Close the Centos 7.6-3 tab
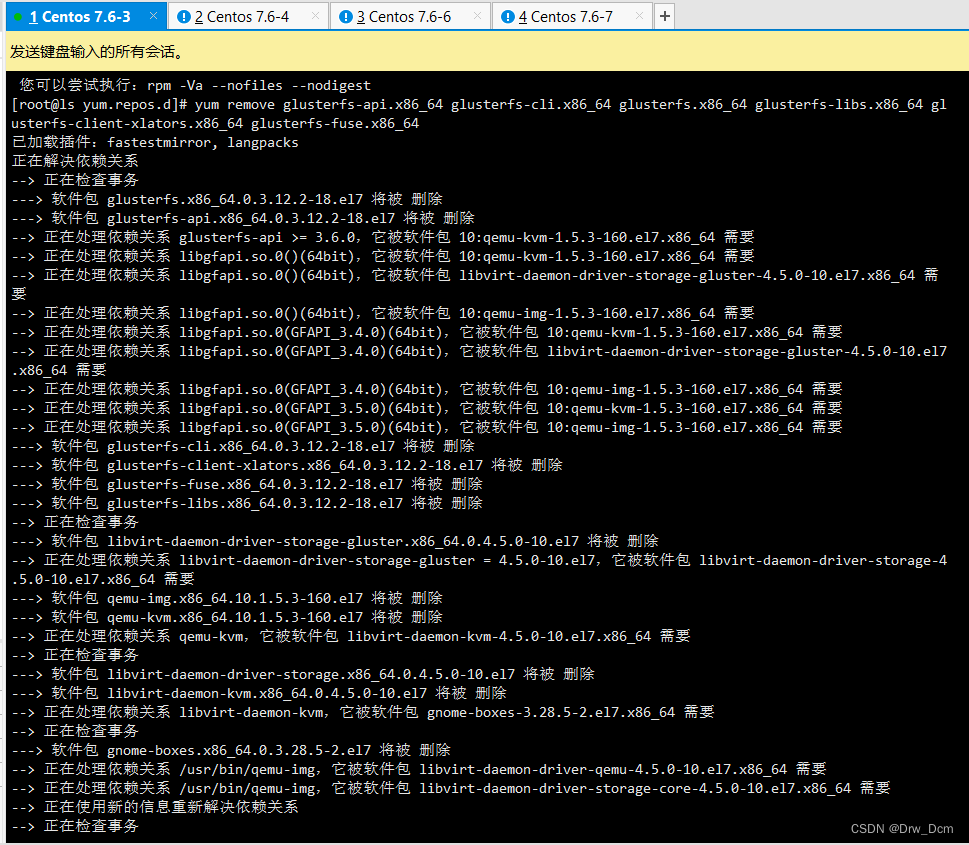 coord(153,16)
